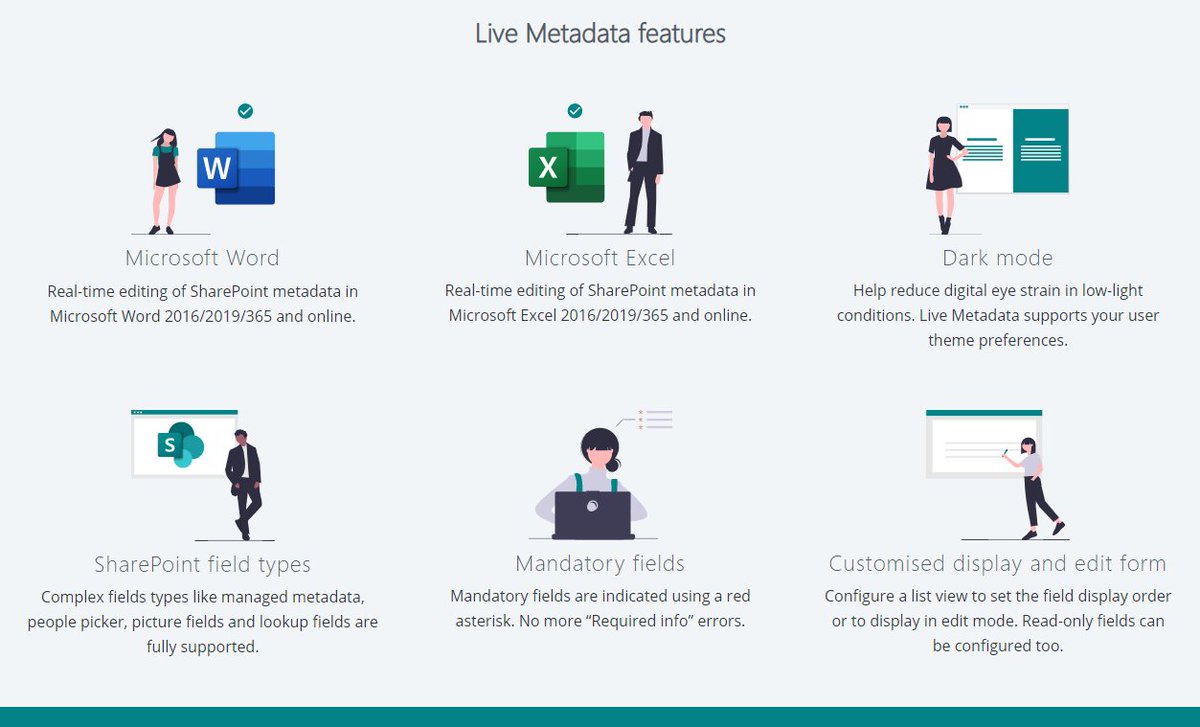
Task: Click the woman standing beside Word icon
Action: 166,180
